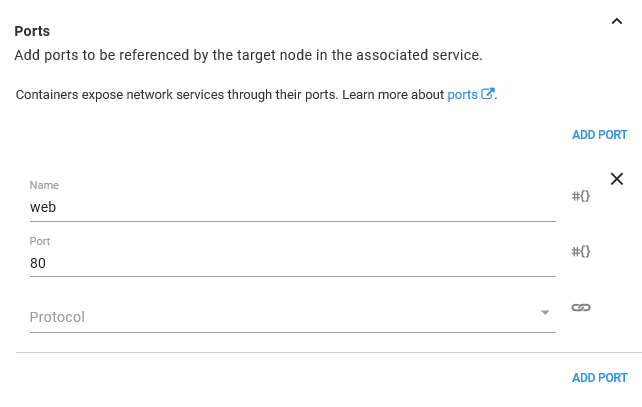642x407 pixels.
Task: Toggle expression icon for Port field
Action: point(581,252)
